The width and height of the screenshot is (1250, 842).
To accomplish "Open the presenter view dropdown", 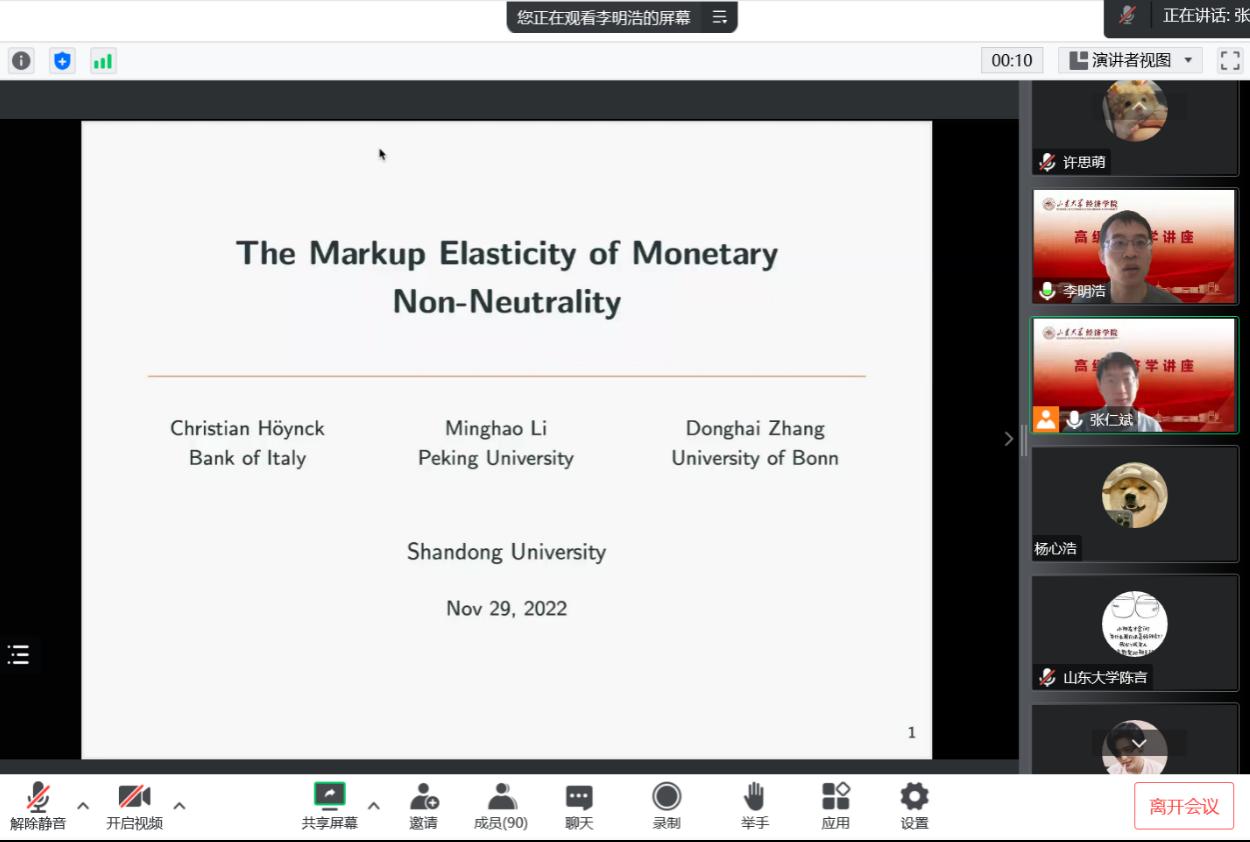I will tap(1130, 61).
